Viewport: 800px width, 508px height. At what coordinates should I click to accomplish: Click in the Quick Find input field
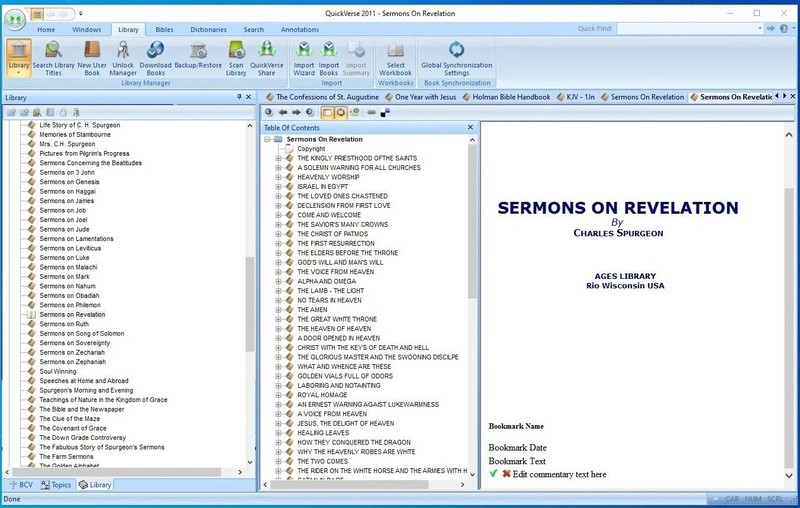click(x=686, y=29)
